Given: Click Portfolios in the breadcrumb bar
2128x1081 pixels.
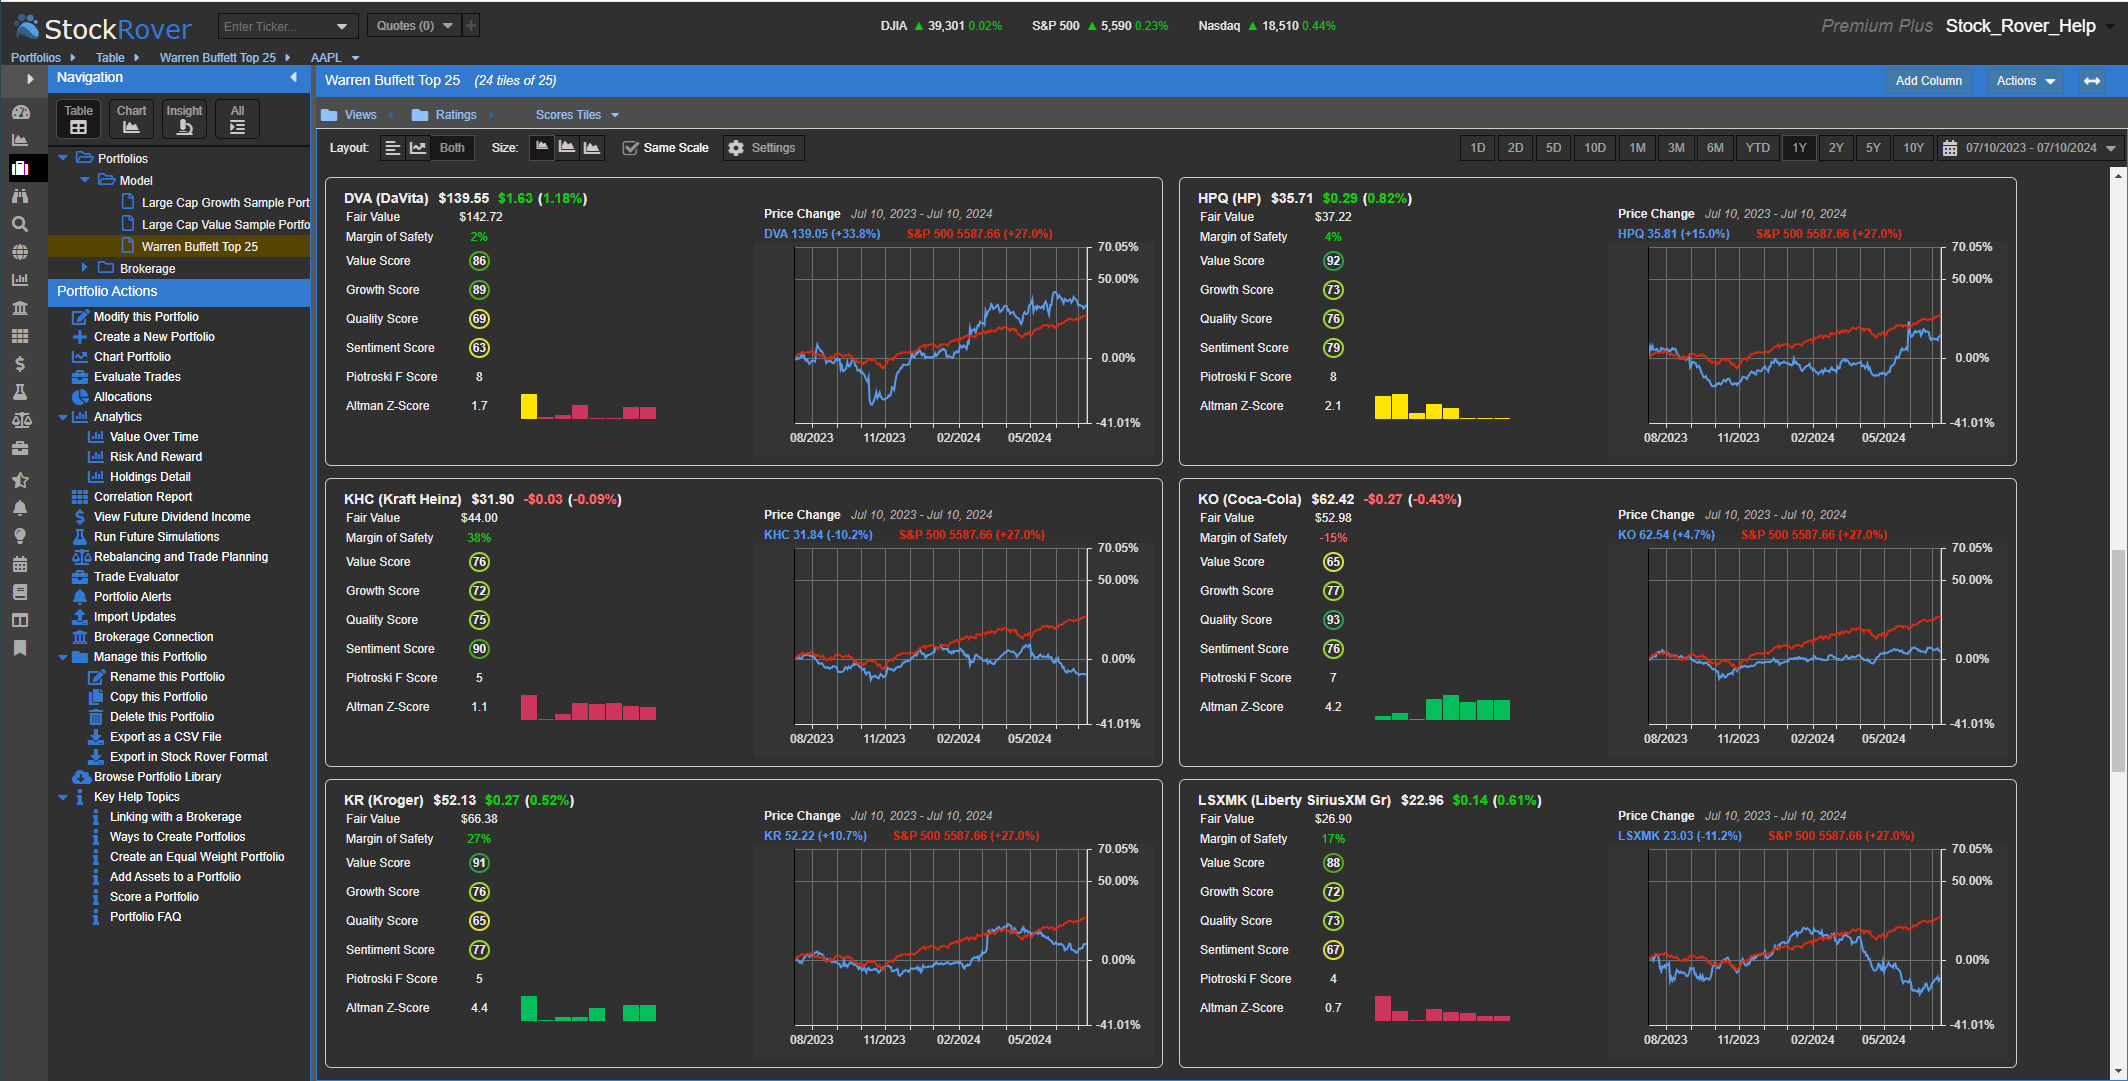Looking at the screenshot, I should tap(35, 58).
